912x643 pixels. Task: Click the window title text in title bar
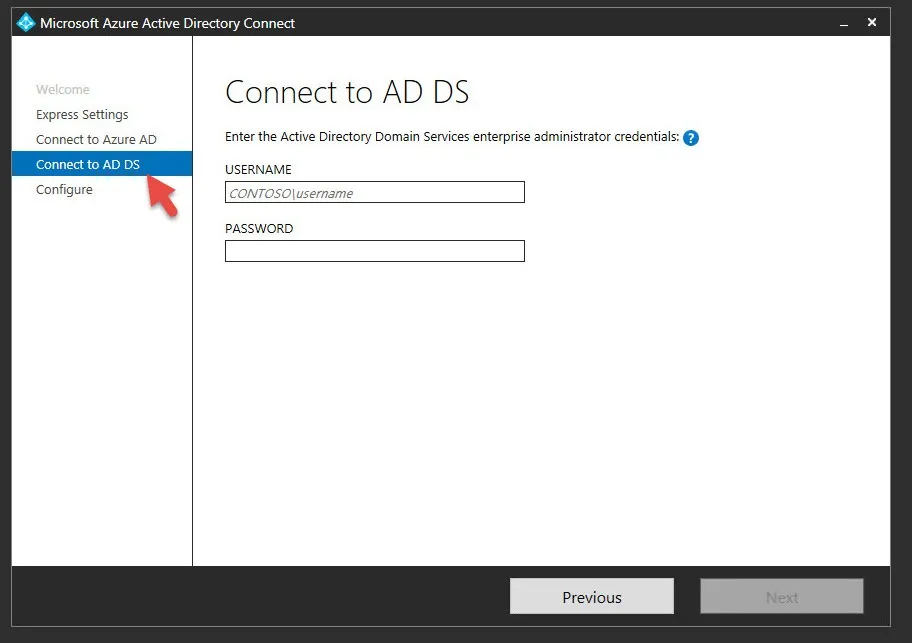167,23
